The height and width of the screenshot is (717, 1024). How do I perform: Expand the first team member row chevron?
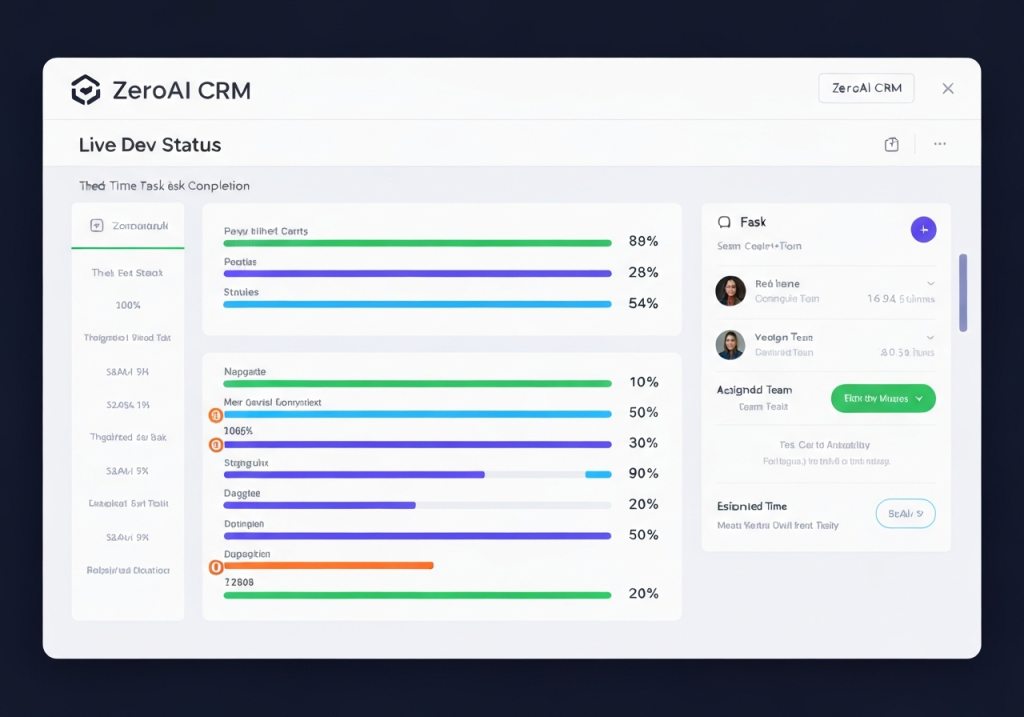click(931, 284)
